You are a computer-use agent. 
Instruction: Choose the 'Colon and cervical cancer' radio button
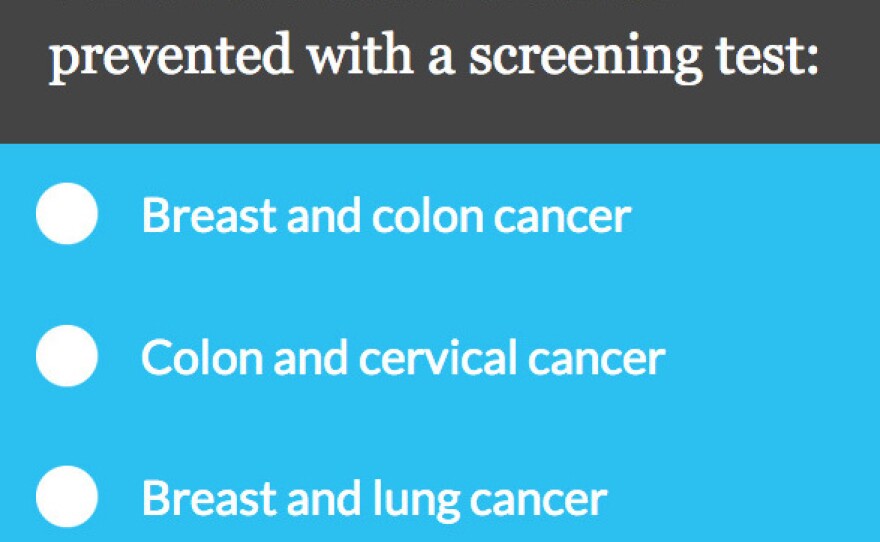tap(67, 356)
